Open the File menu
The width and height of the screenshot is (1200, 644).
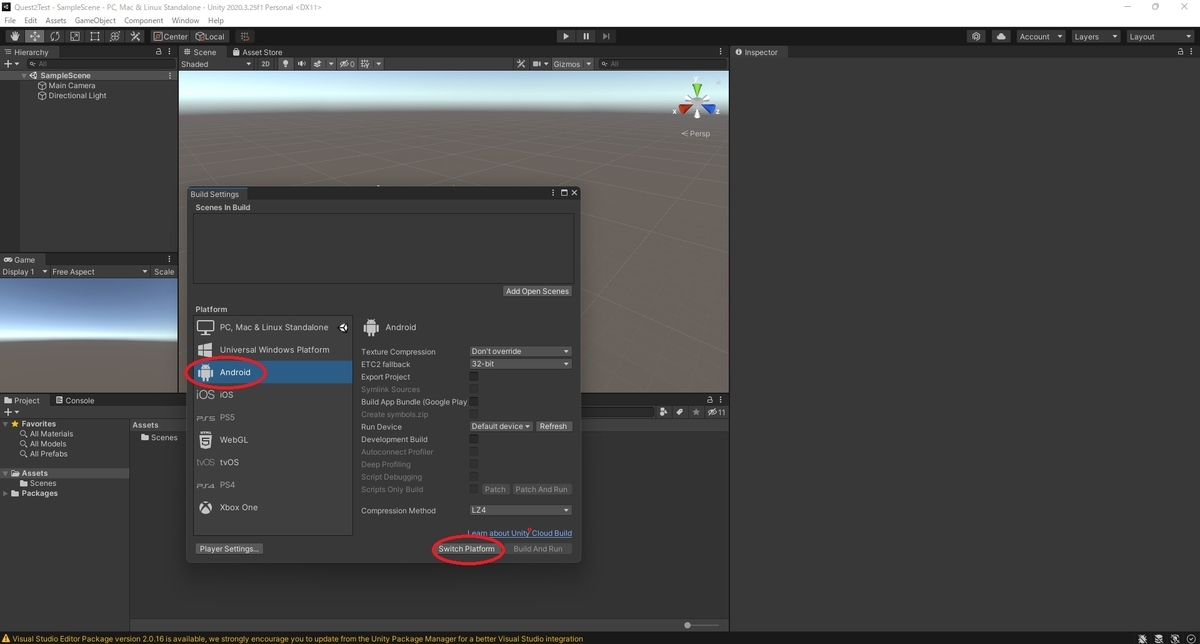tap(10, 20)
